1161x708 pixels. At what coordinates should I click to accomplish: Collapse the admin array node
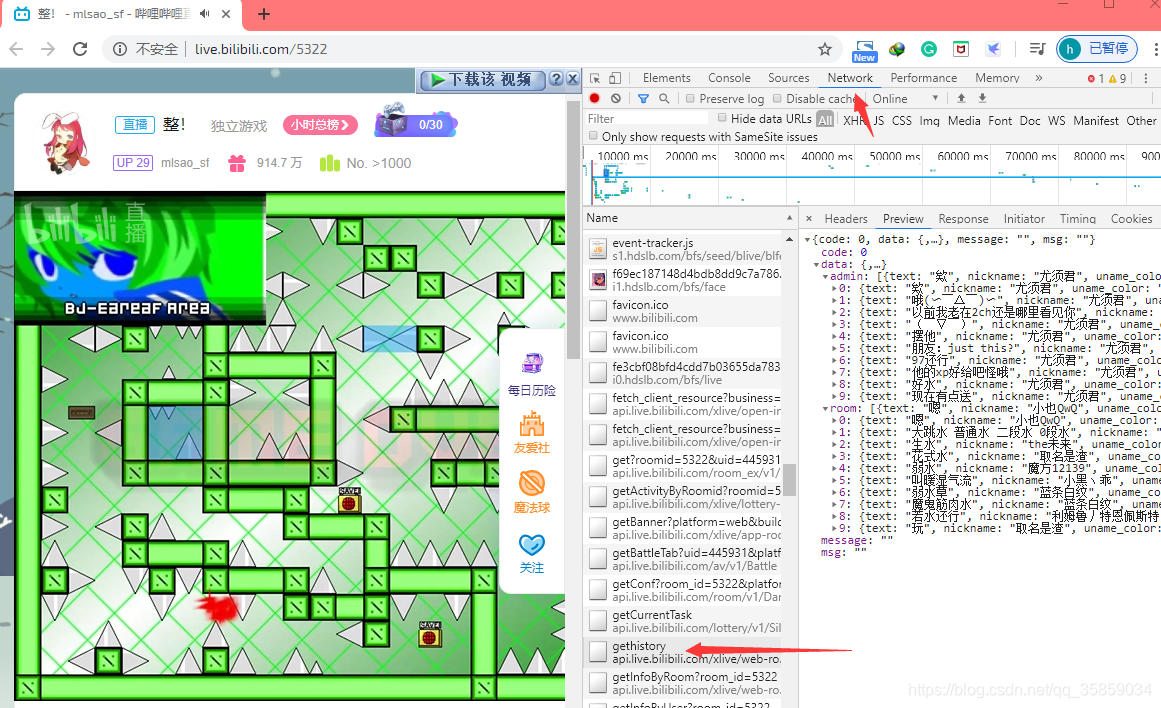(826, 276)
